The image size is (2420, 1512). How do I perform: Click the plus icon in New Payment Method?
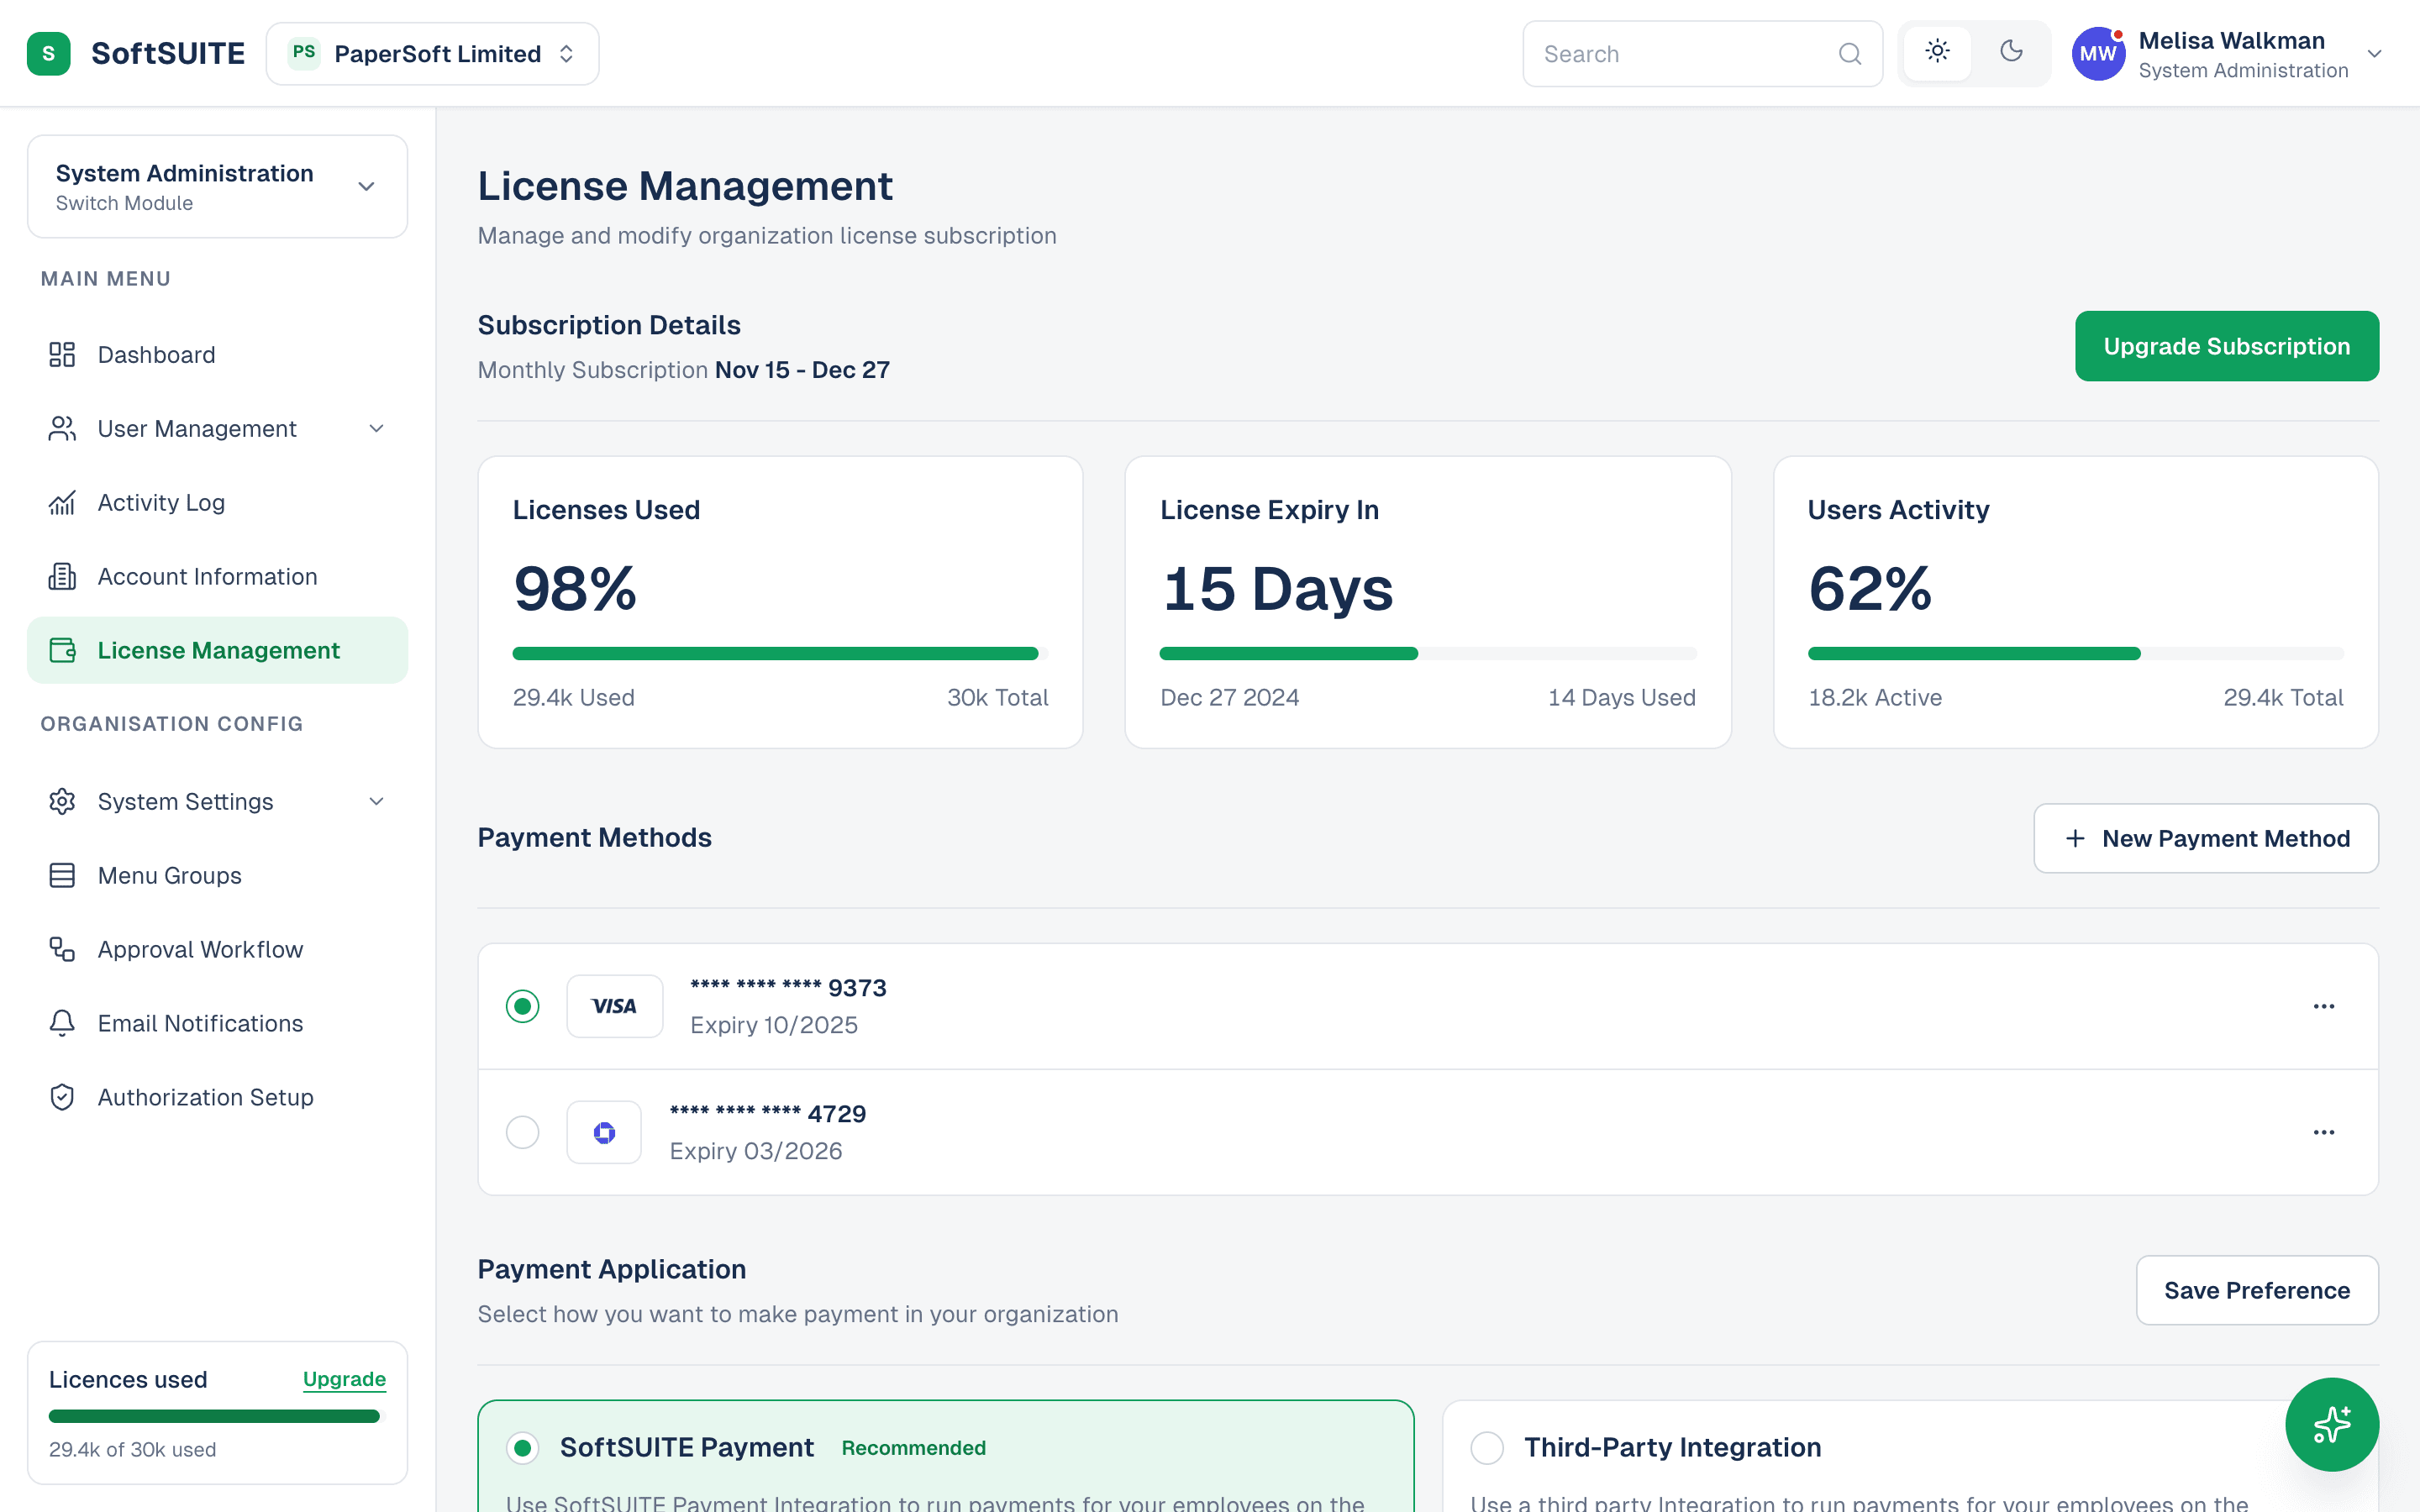point(2075,838)
